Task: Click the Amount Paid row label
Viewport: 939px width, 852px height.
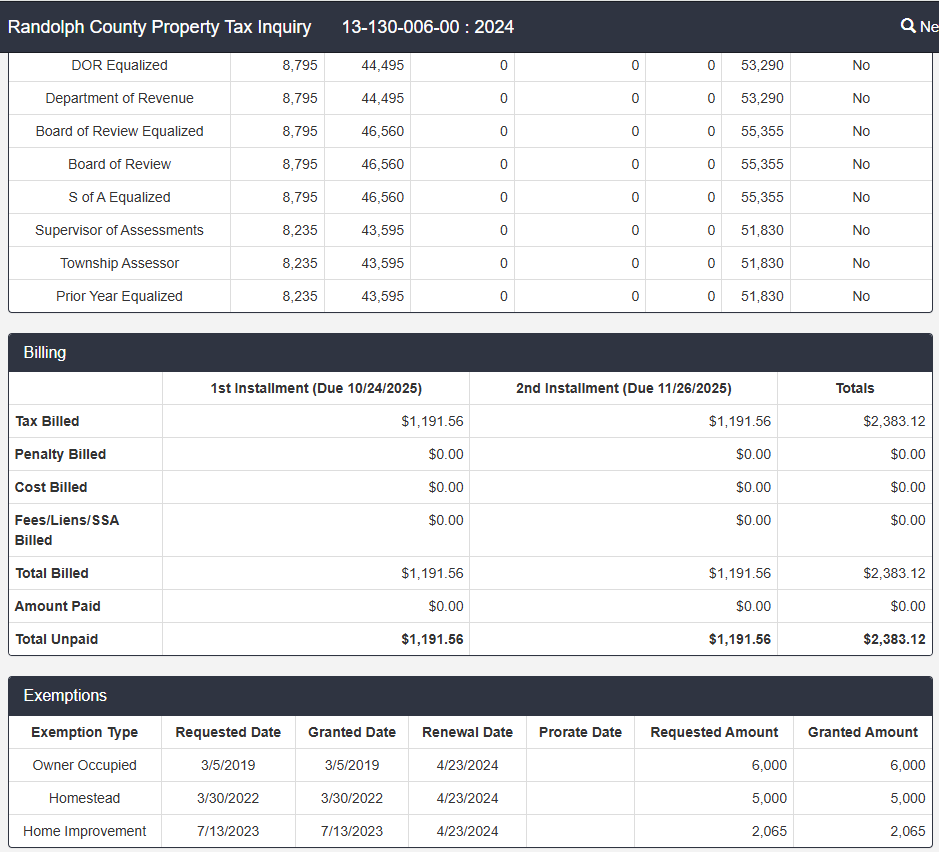Action: coord(57,606)
